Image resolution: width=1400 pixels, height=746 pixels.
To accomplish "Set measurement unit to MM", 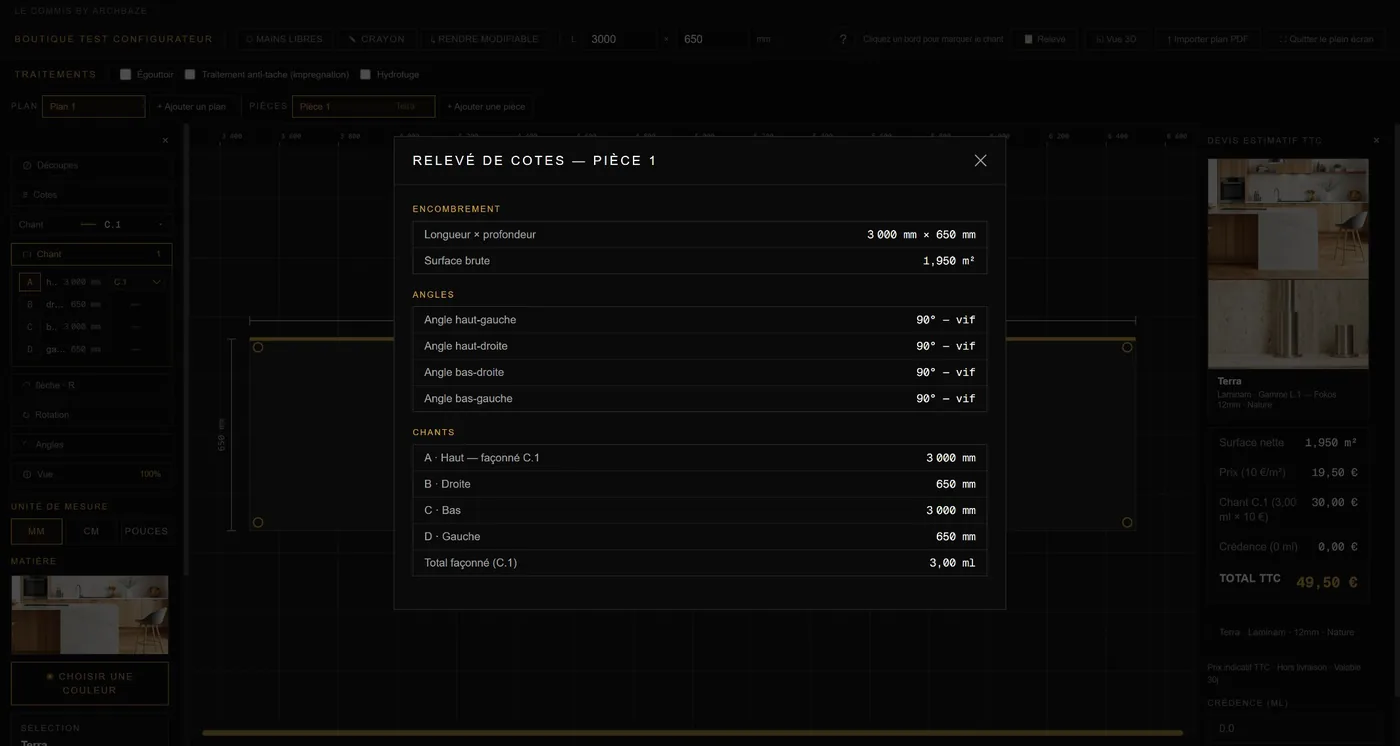I will [x=37, y=531].
